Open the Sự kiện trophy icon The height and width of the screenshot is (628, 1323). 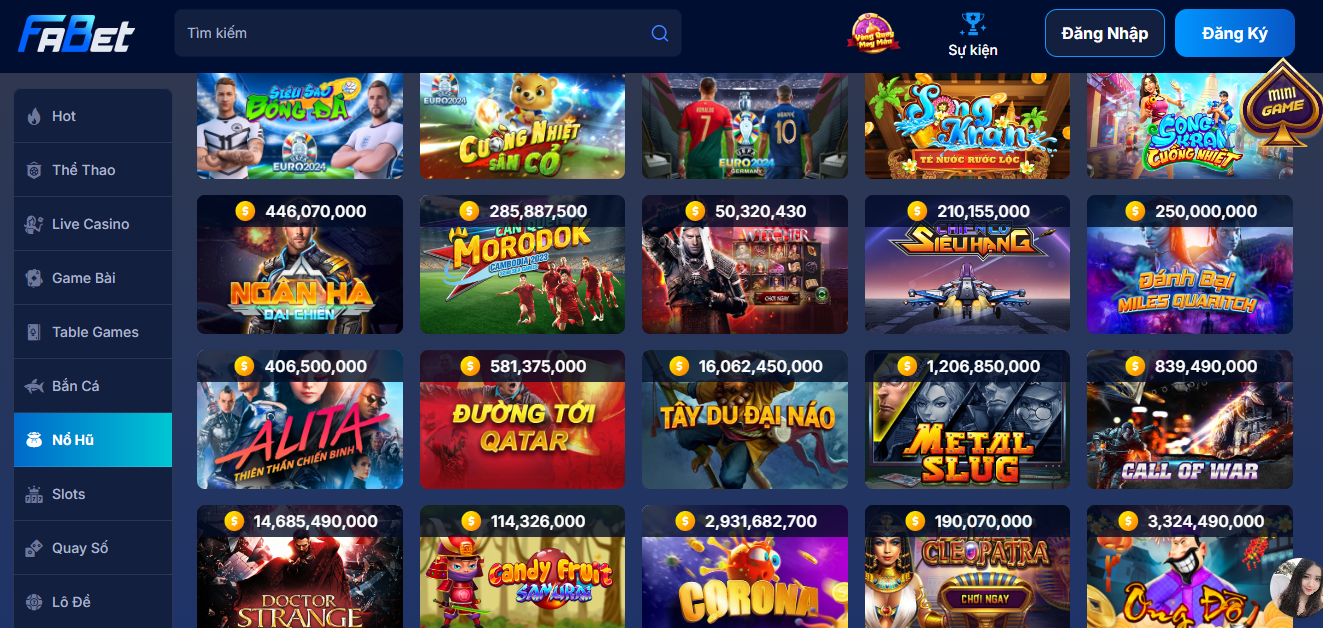972,22
